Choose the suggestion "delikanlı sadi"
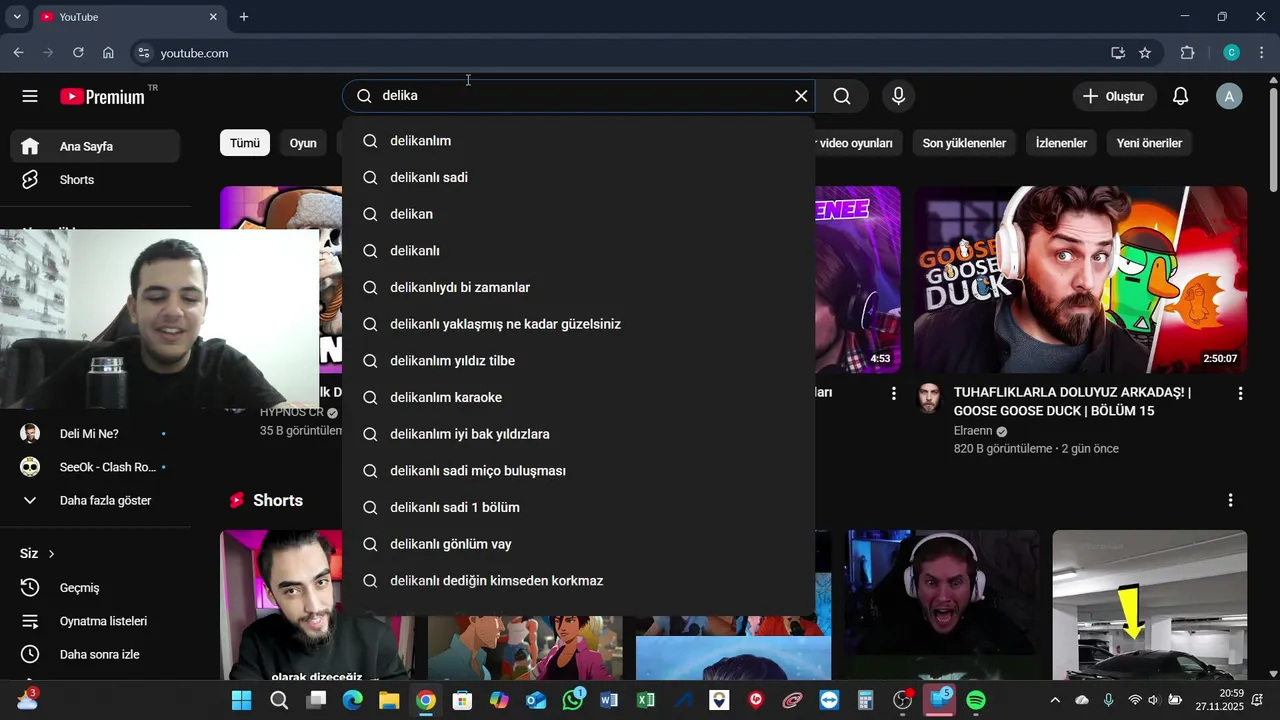Screen dimensions: 1280x720 (578, 178)
